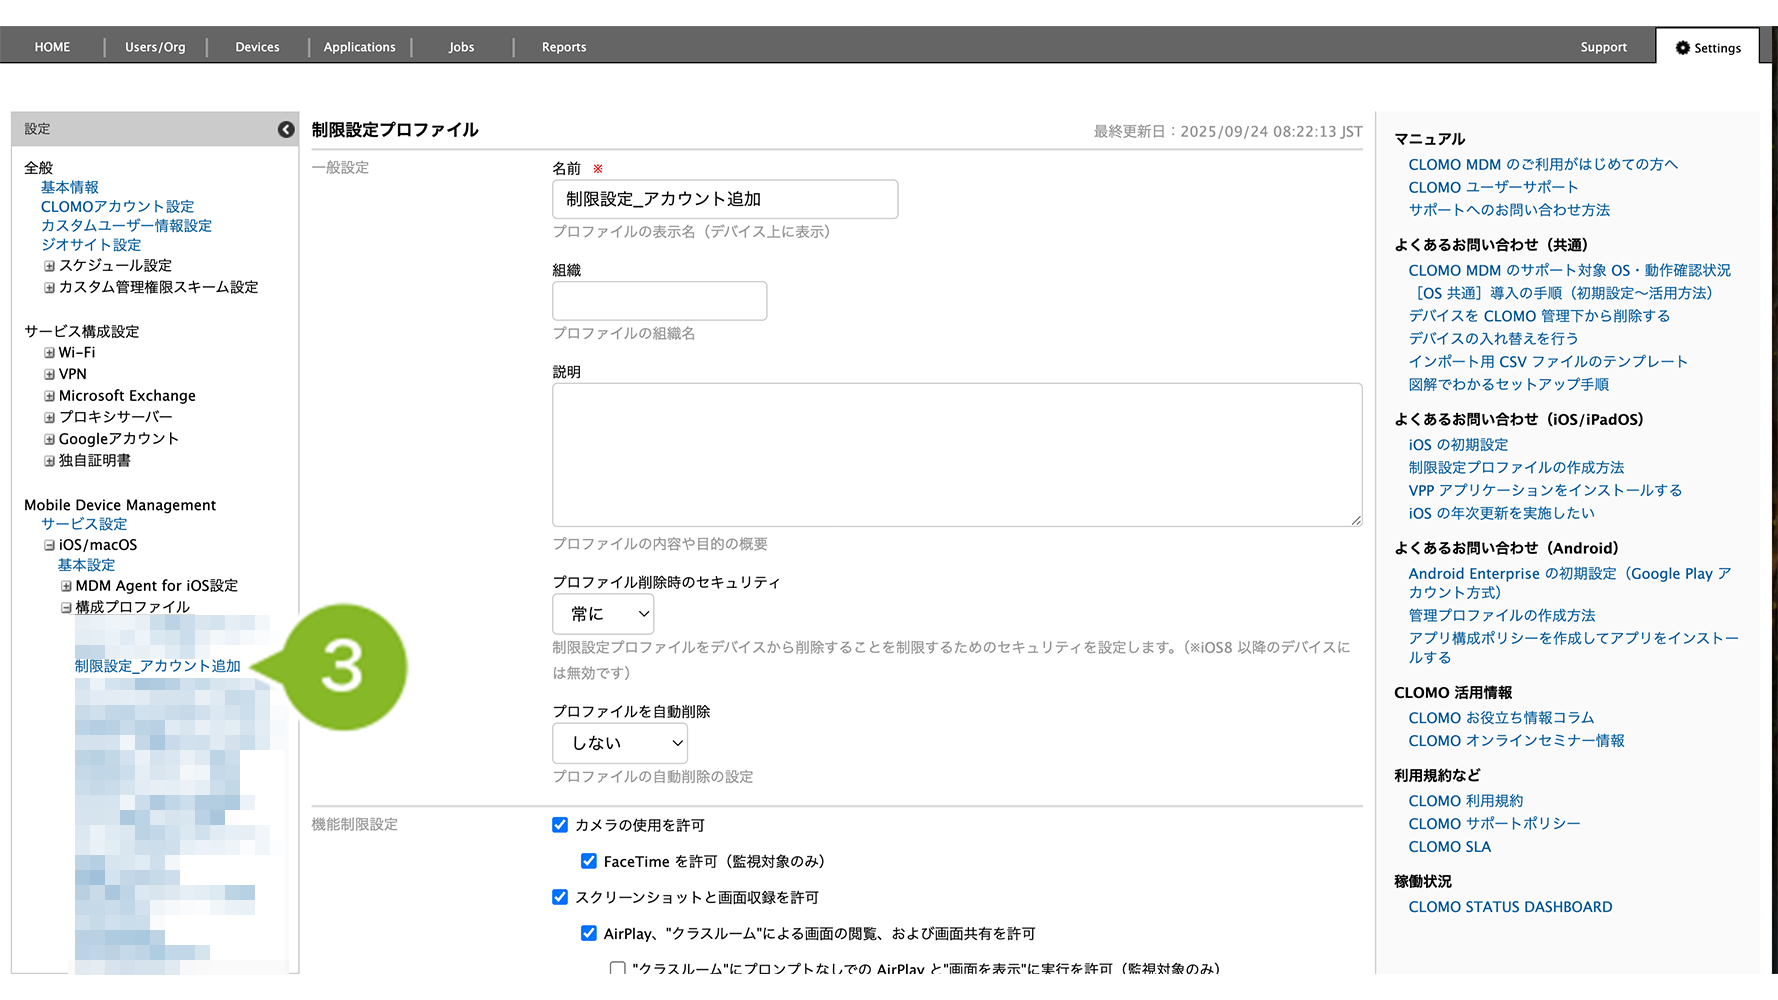The height and width of the screenshot is (1000, 1778).
Task: Uncheck カメラの使用を許可 checkbox
Action: 560,825
